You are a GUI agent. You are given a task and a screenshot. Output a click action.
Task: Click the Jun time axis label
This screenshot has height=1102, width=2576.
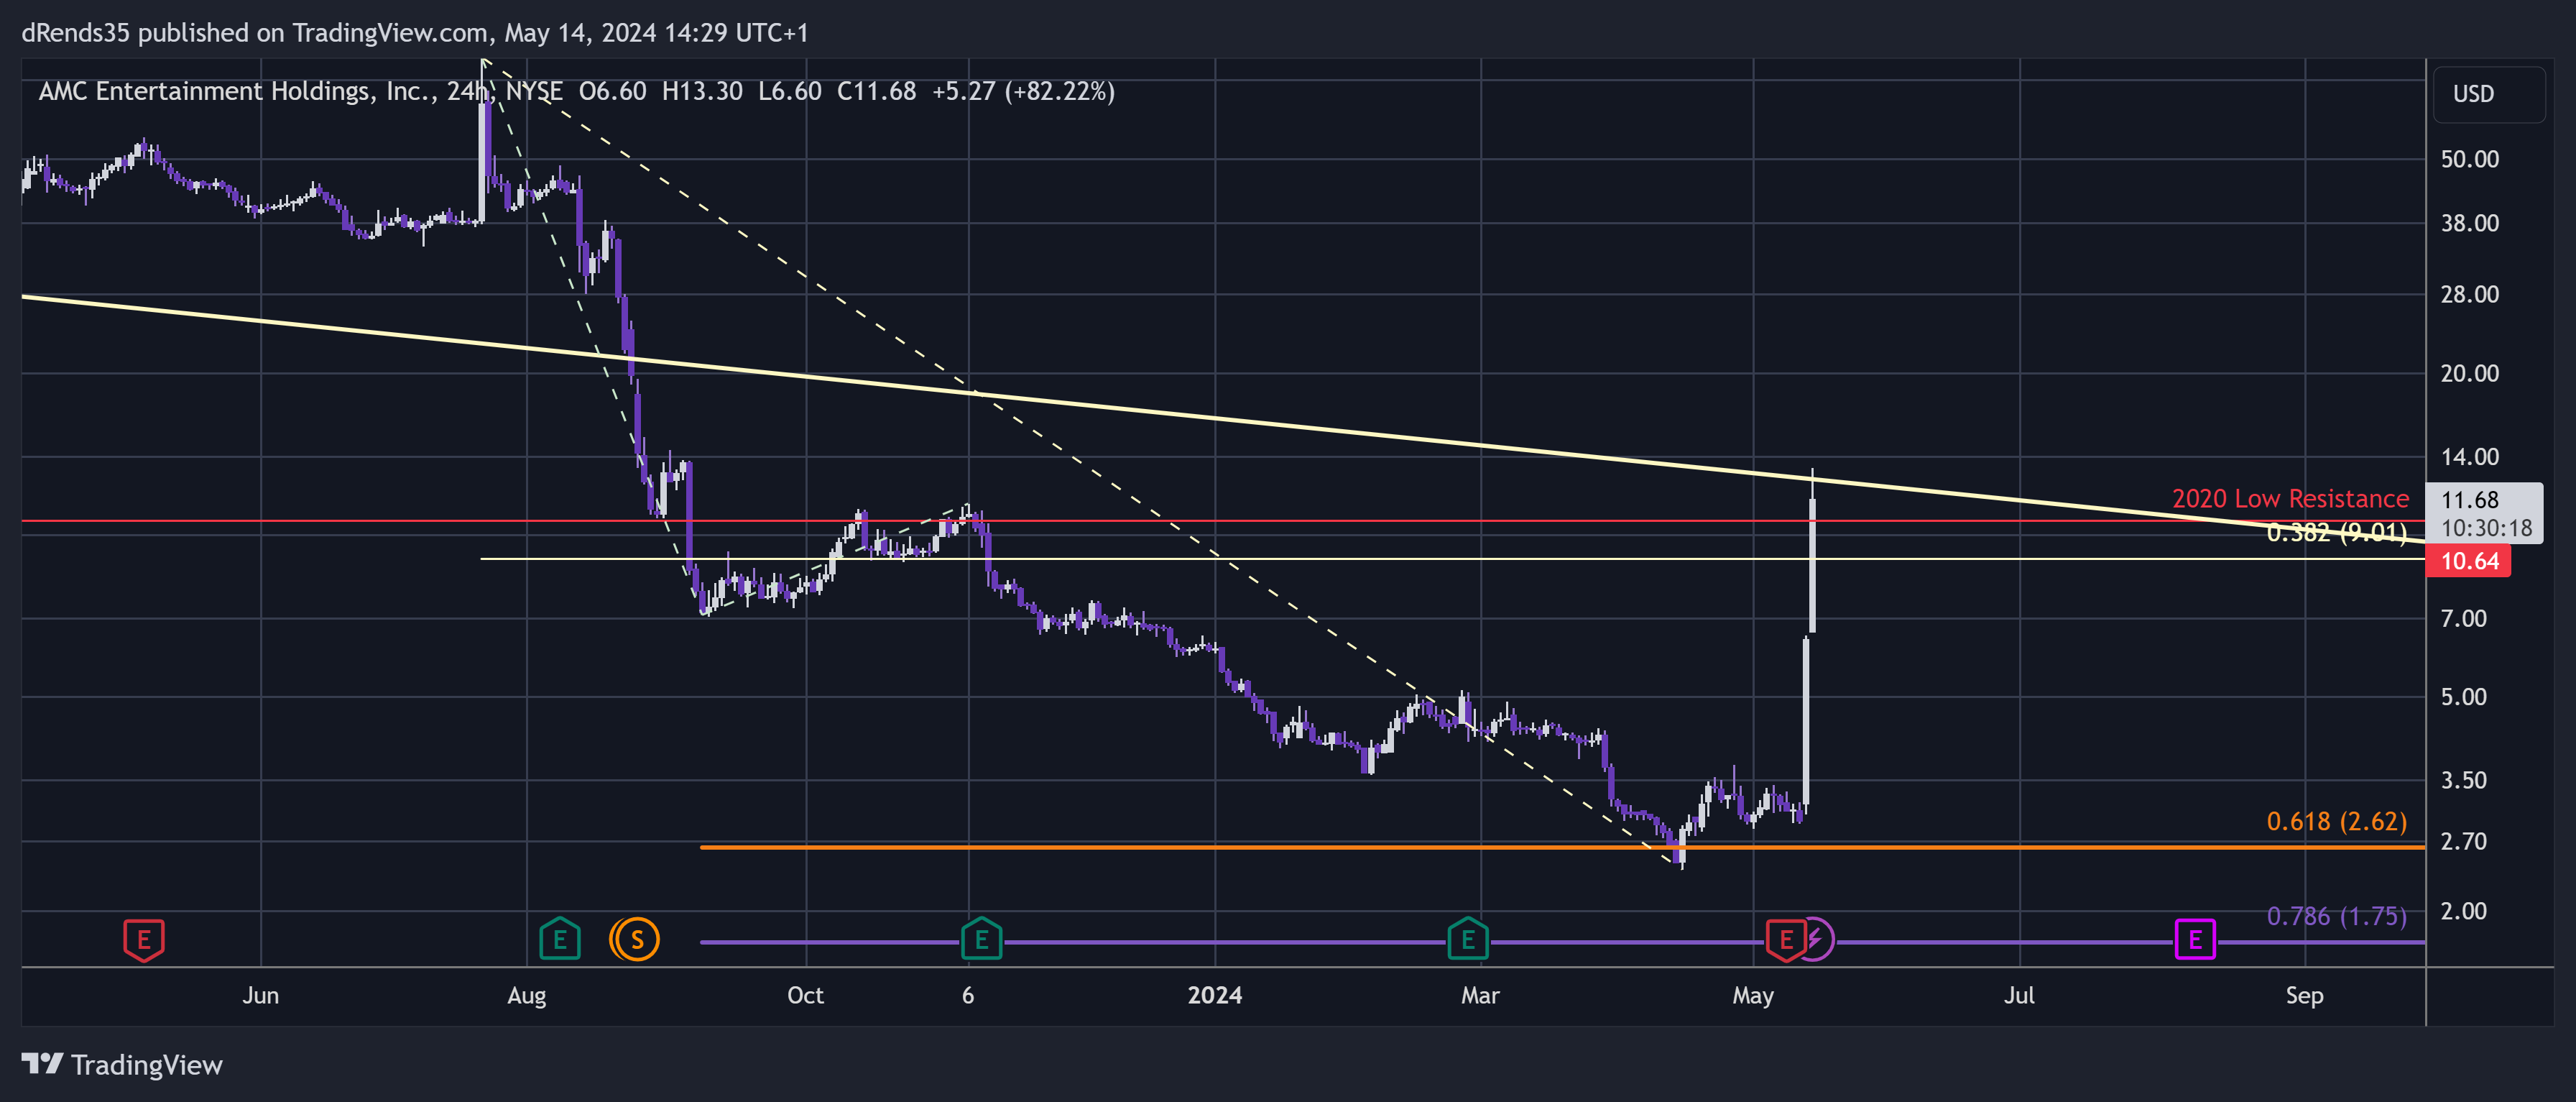coord(260,995)
